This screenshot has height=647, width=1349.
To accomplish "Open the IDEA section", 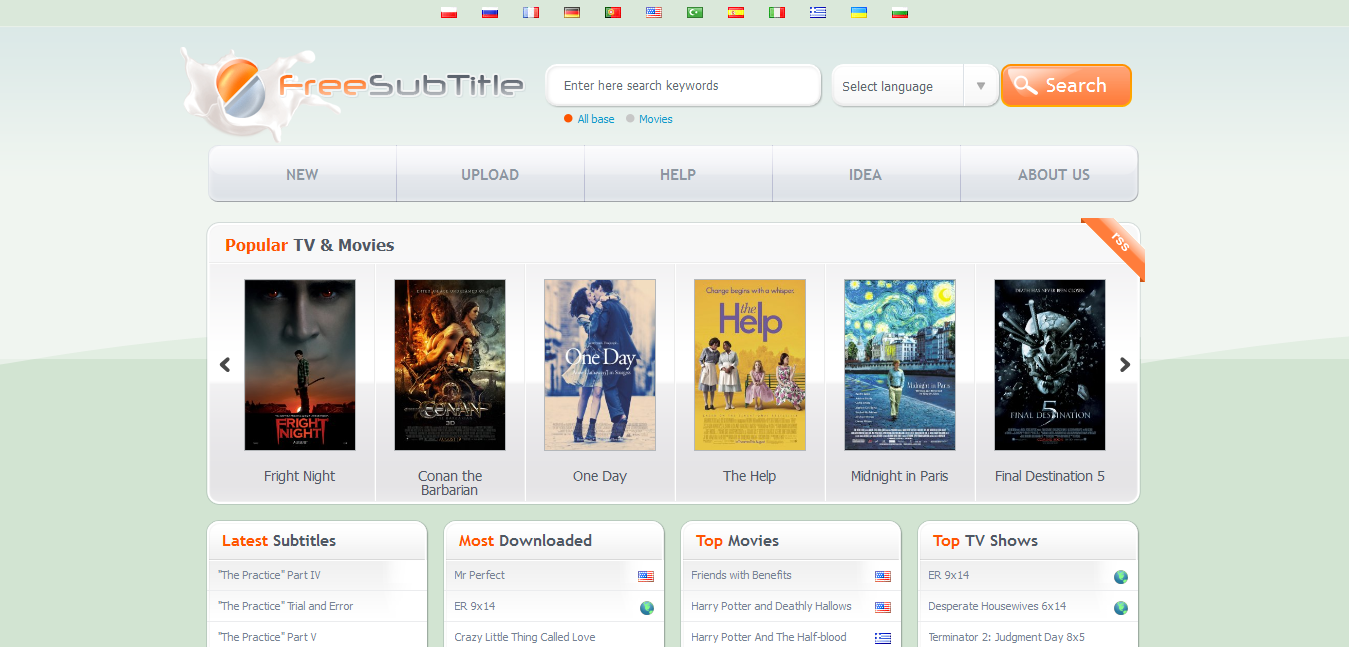I will pyautogui.click(x=865, y=174).
